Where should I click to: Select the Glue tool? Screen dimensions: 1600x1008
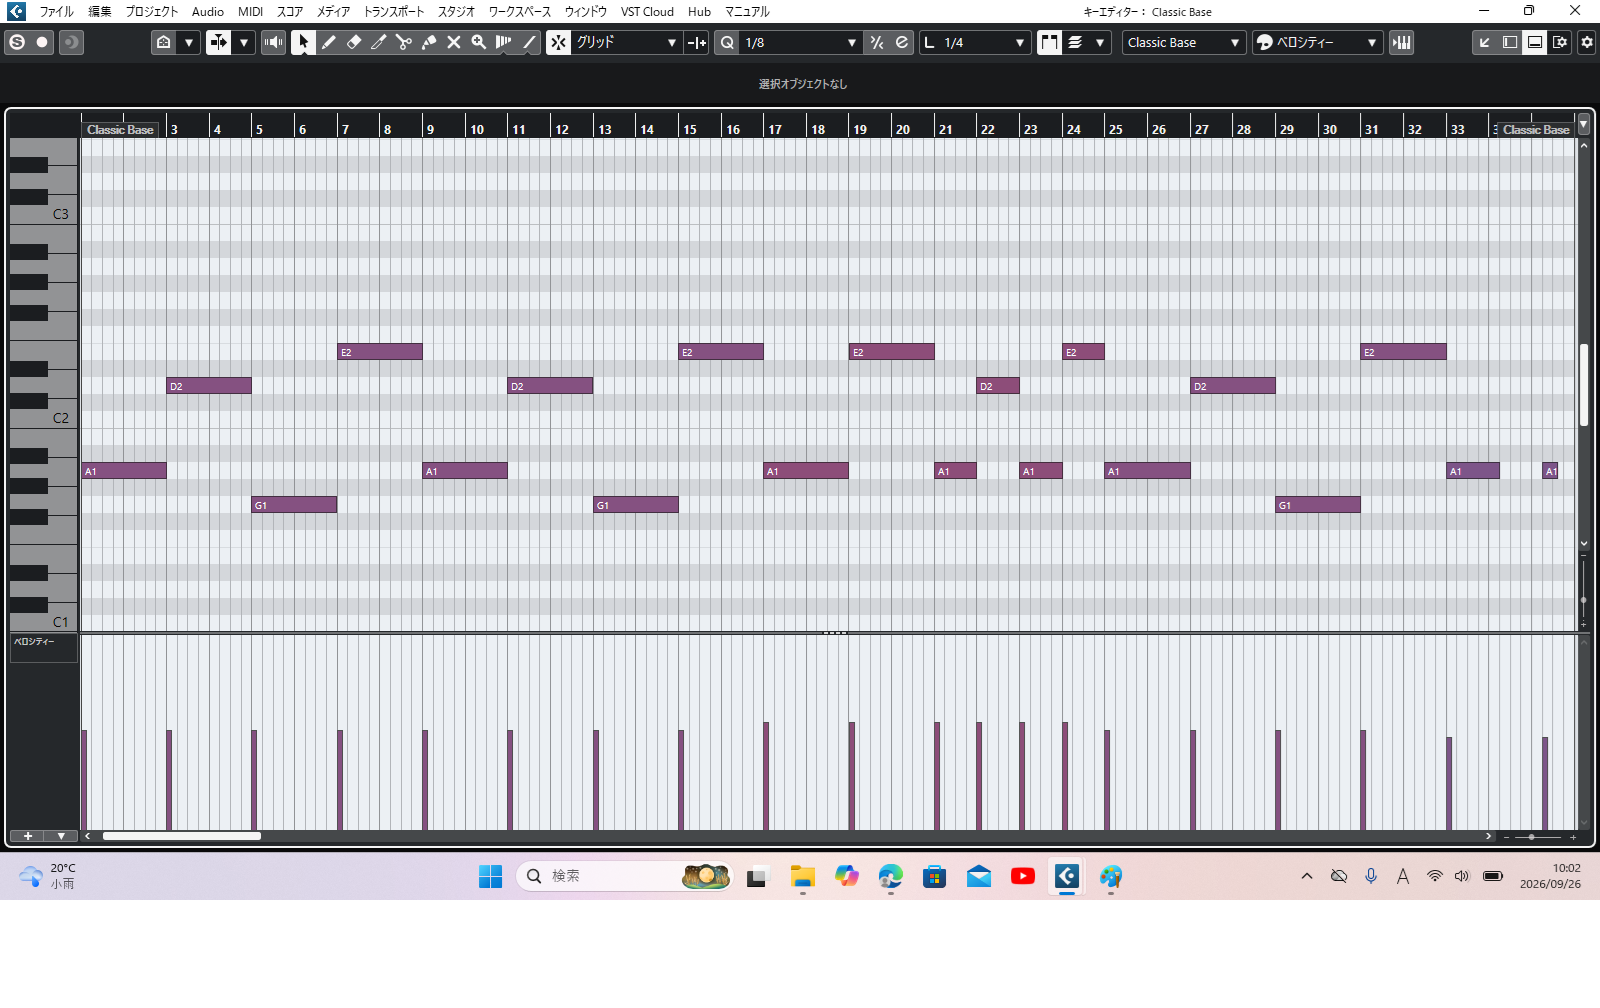tap(429, 42)
